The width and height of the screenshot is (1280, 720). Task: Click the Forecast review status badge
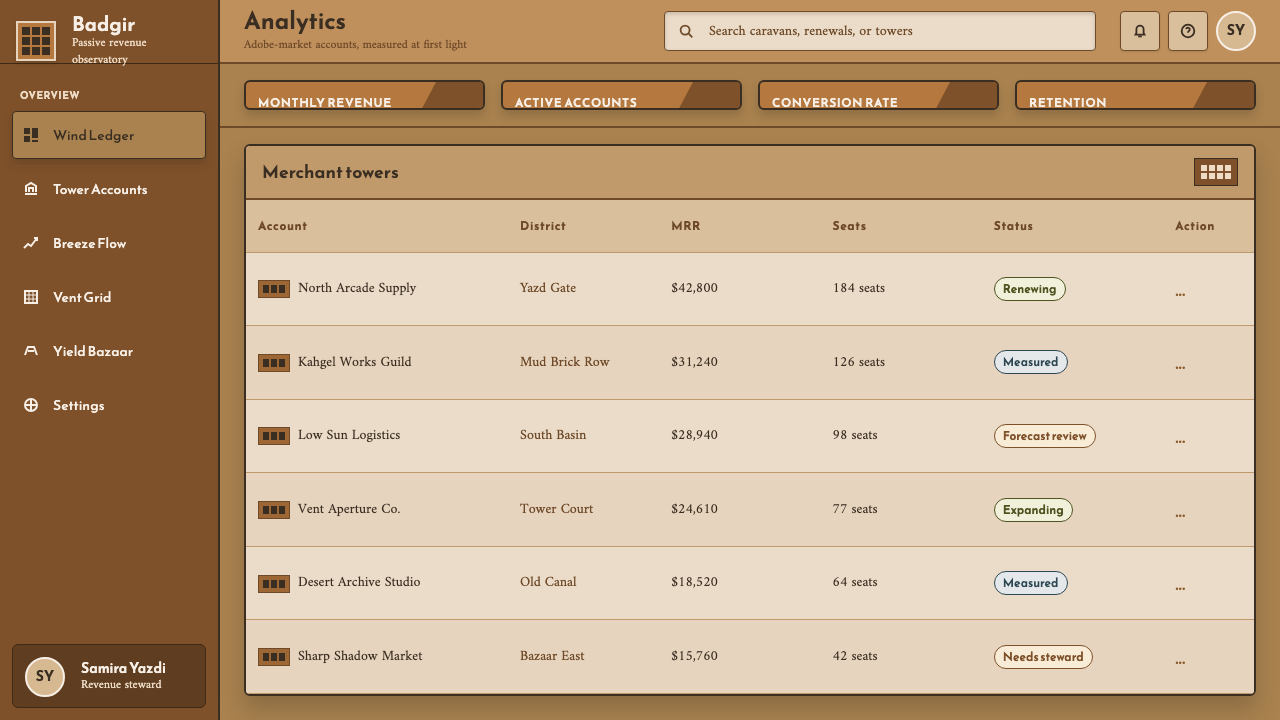1044,436
